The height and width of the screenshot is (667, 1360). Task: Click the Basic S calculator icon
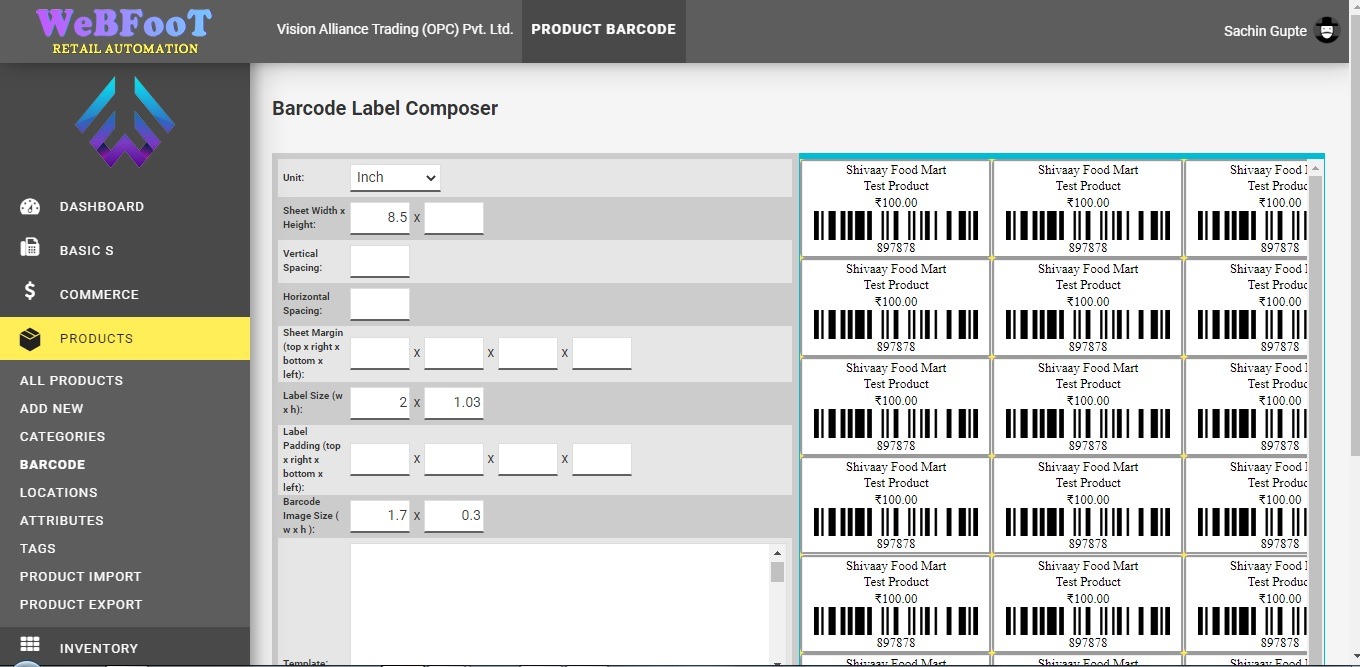tap(30, 249)
